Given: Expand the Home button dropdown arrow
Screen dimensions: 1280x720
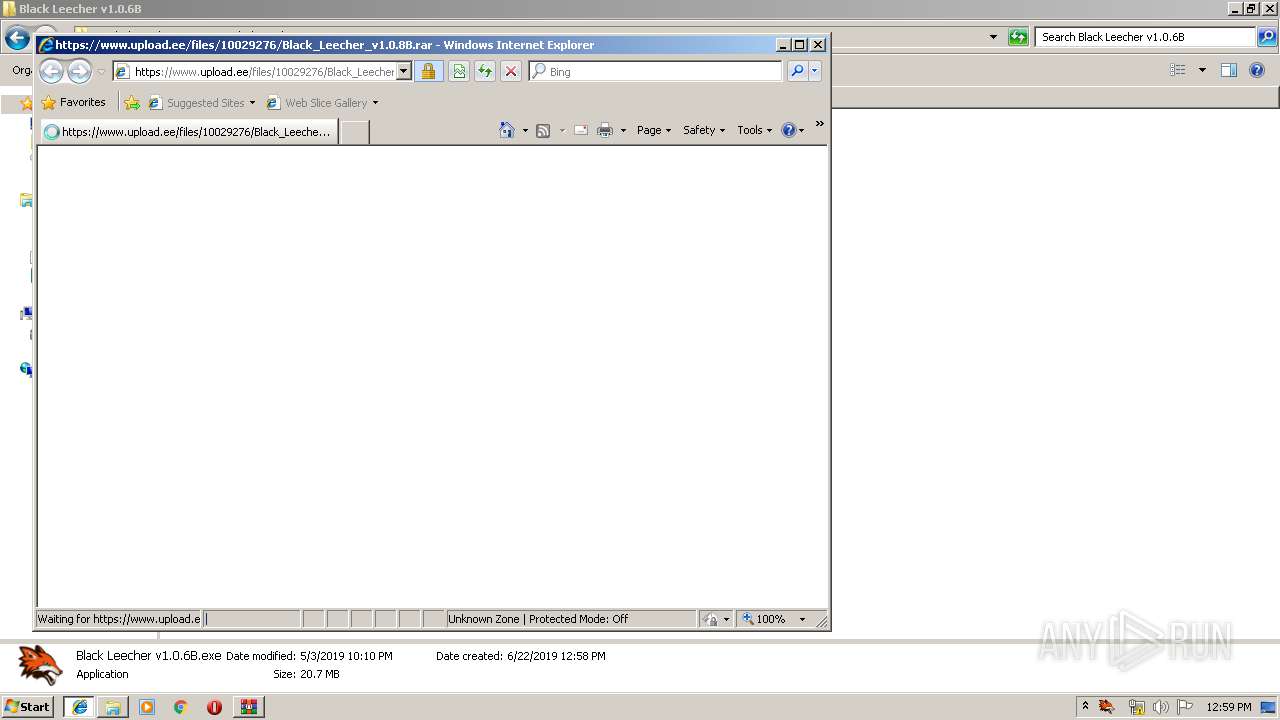Looking at the screenshot, I should pyautogui.click(x=525, y=130).
